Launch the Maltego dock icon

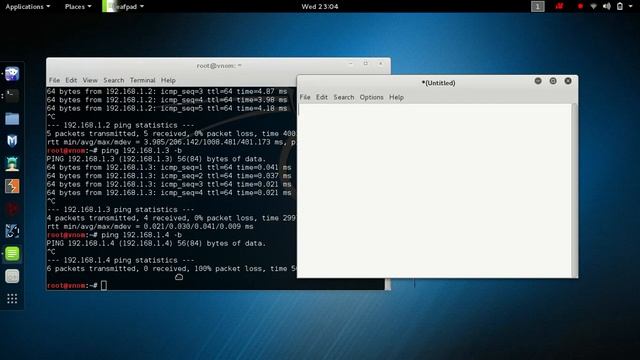coord(12,231)
